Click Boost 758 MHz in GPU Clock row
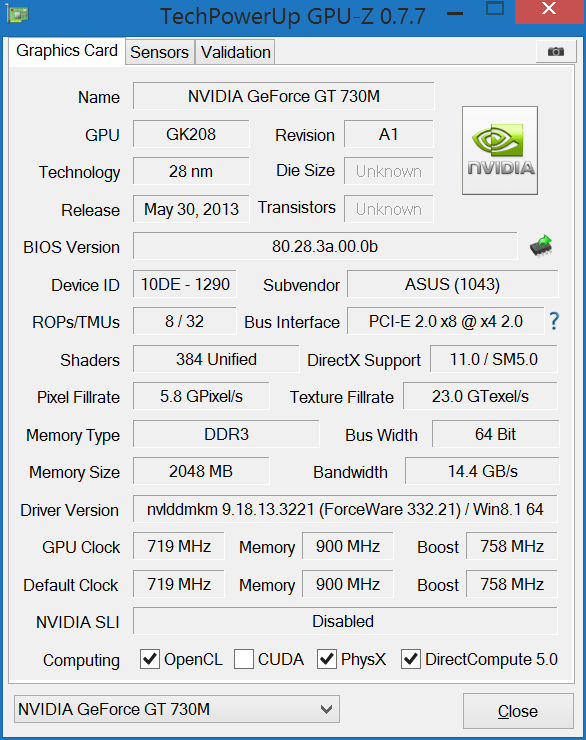Viewport: 586px width, 740px height. tap(512, 546)
